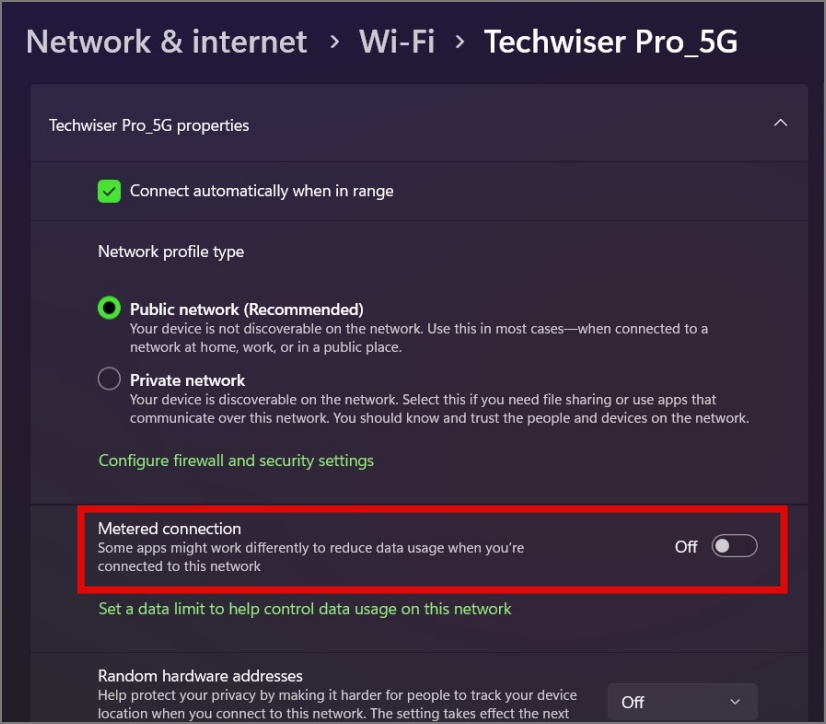
Task: Click the Techwiser Pro_5G properties header text
Action: 149,125
